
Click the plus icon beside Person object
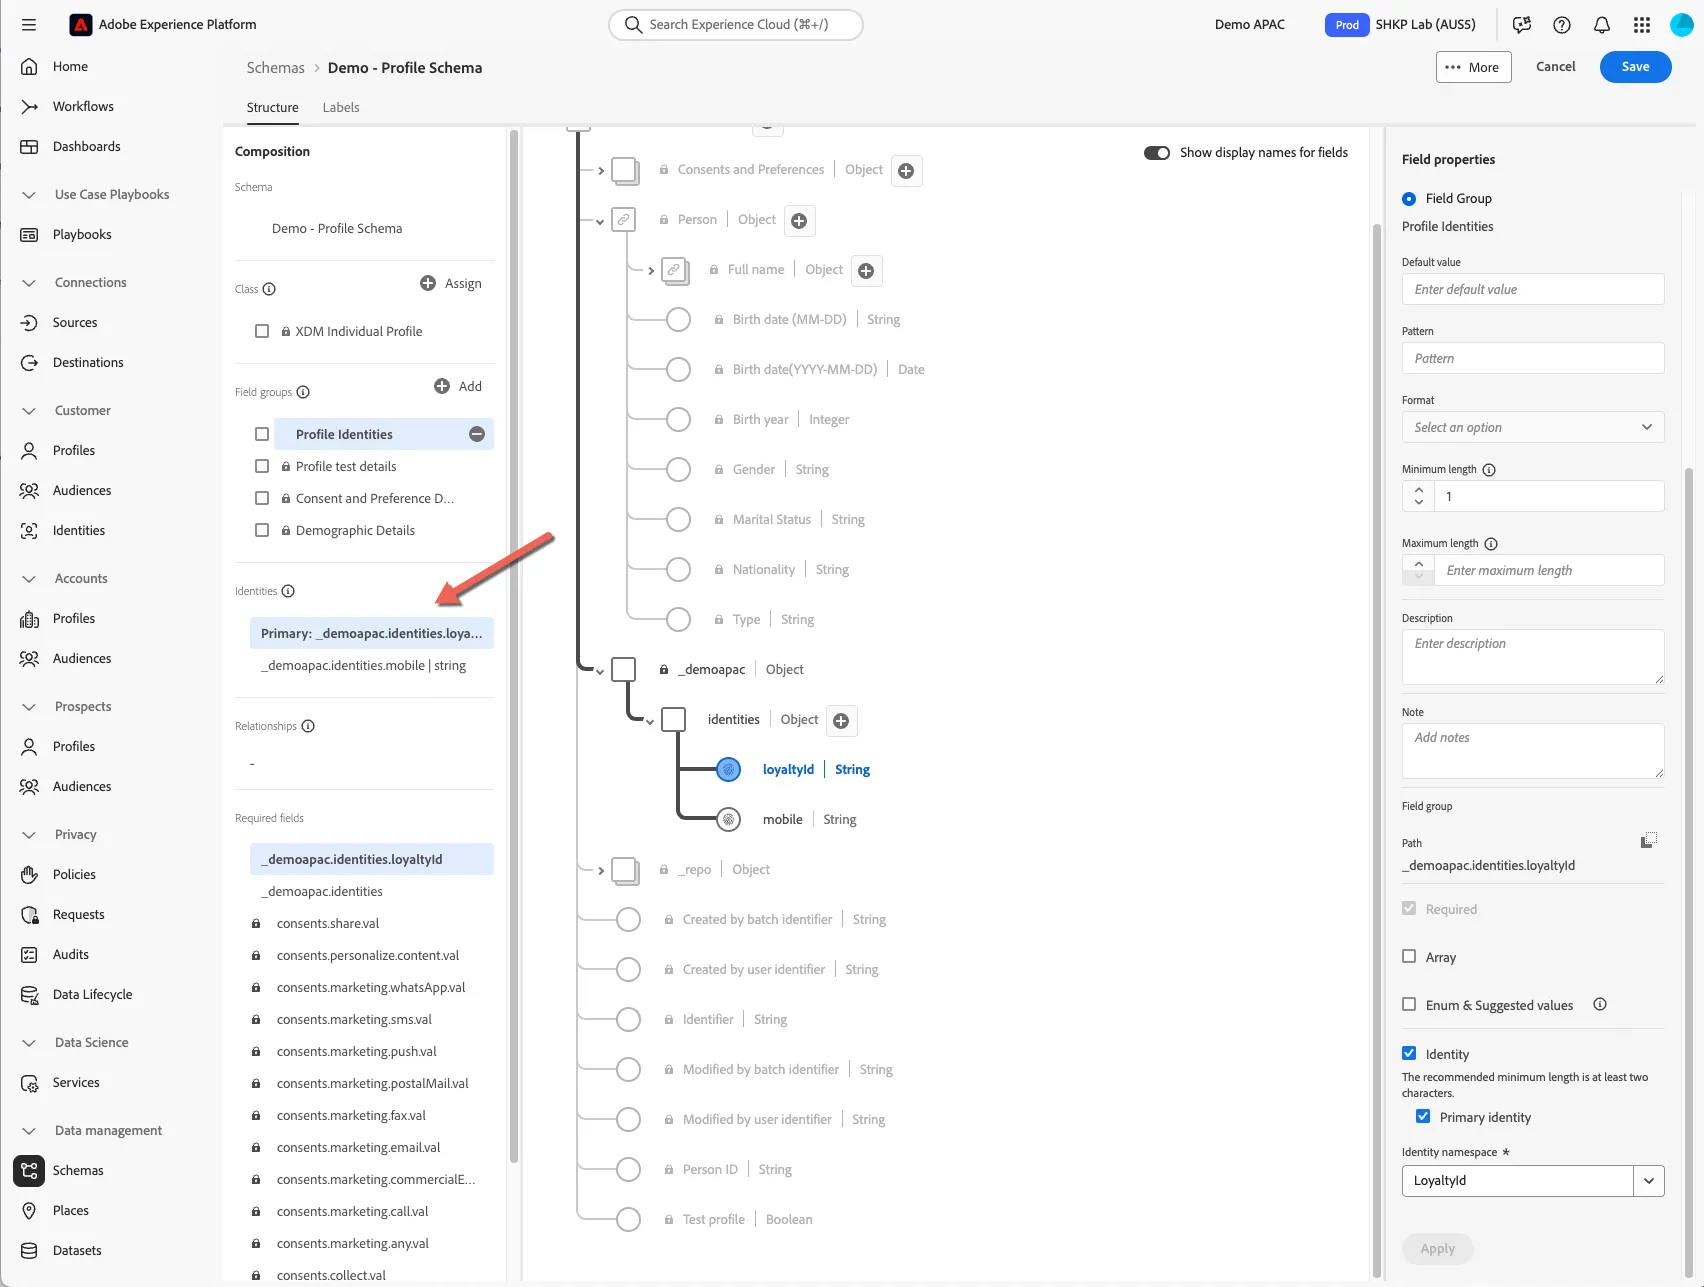[799, 221]
